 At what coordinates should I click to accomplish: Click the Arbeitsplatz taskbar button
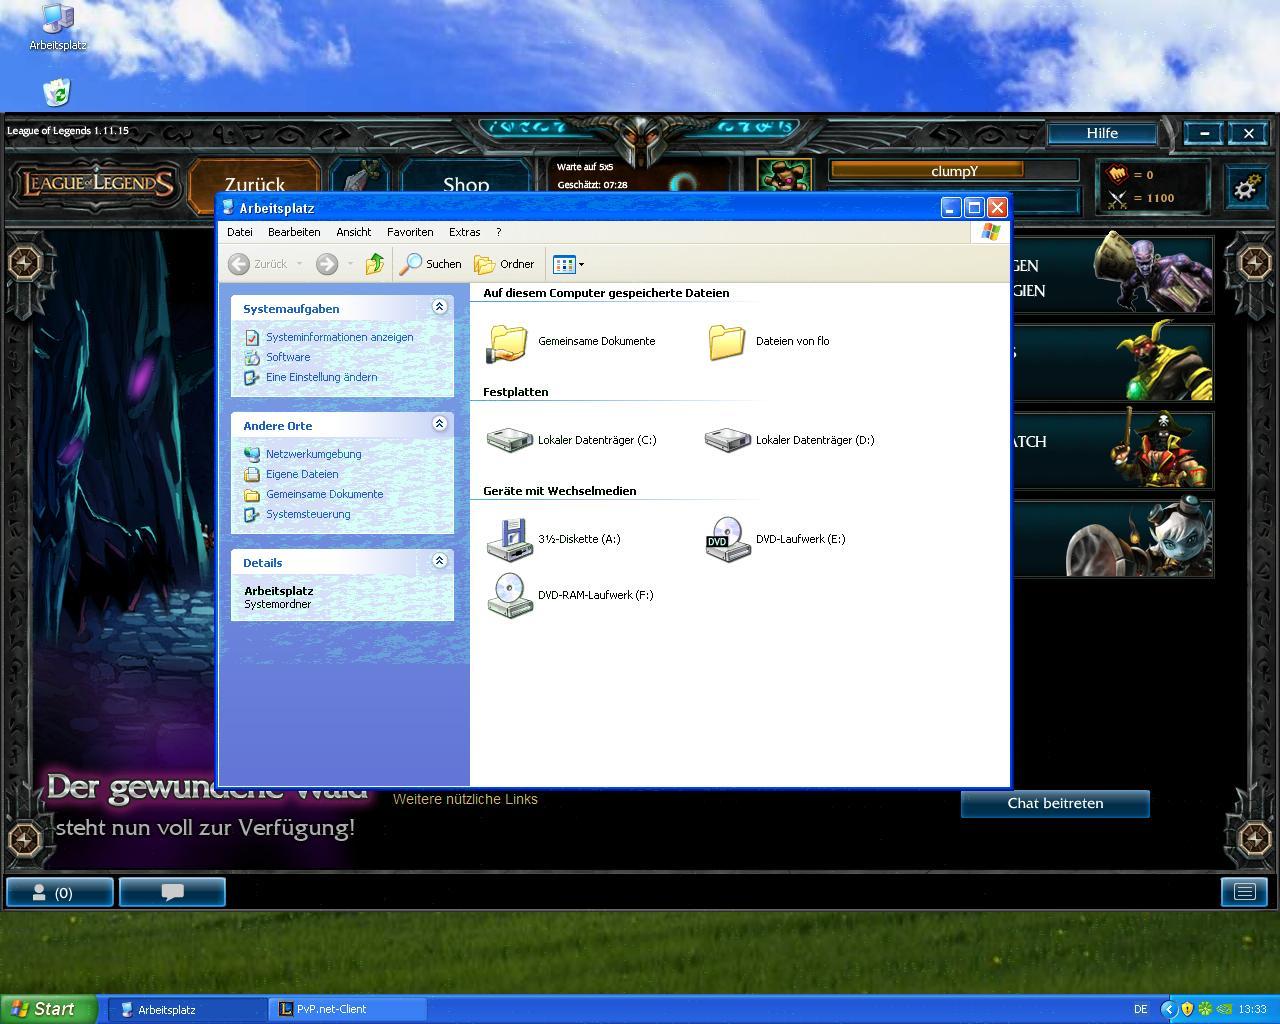coord(188,1009)
